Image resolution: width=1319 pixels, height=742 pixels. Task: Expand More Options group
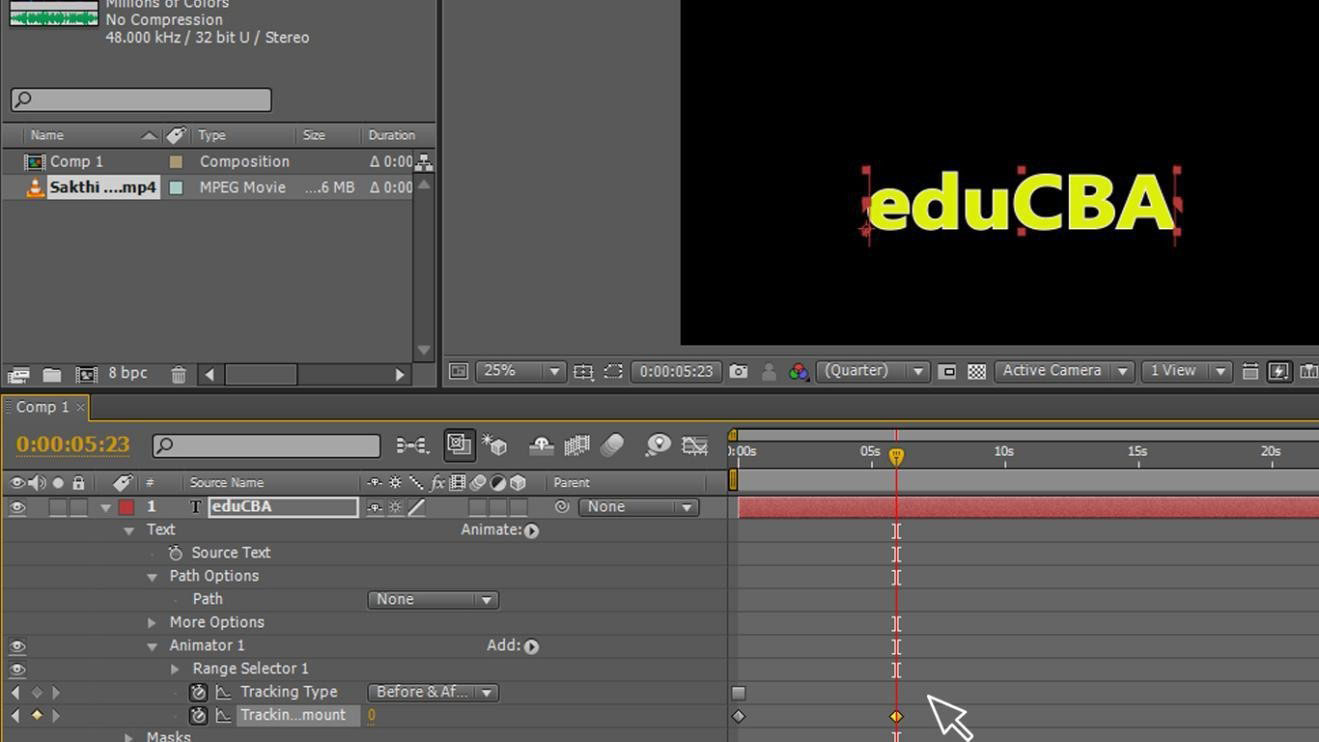(152, 623)
